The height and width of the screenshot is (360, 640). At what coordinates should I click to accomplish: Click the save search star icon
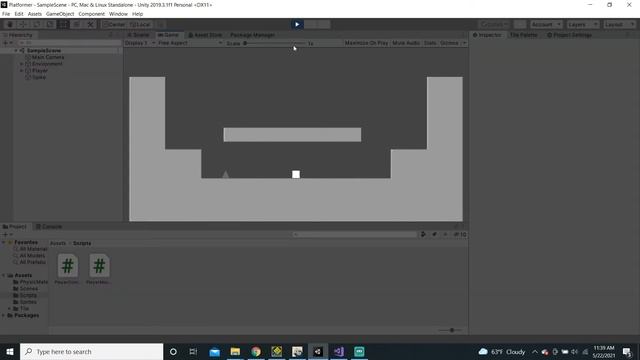[x=445, y=234]
